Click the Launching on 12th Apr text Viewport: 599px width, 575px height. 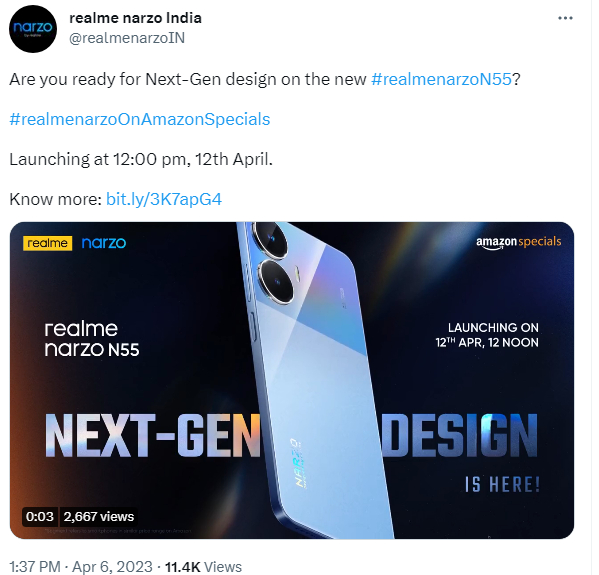(487, 335)
